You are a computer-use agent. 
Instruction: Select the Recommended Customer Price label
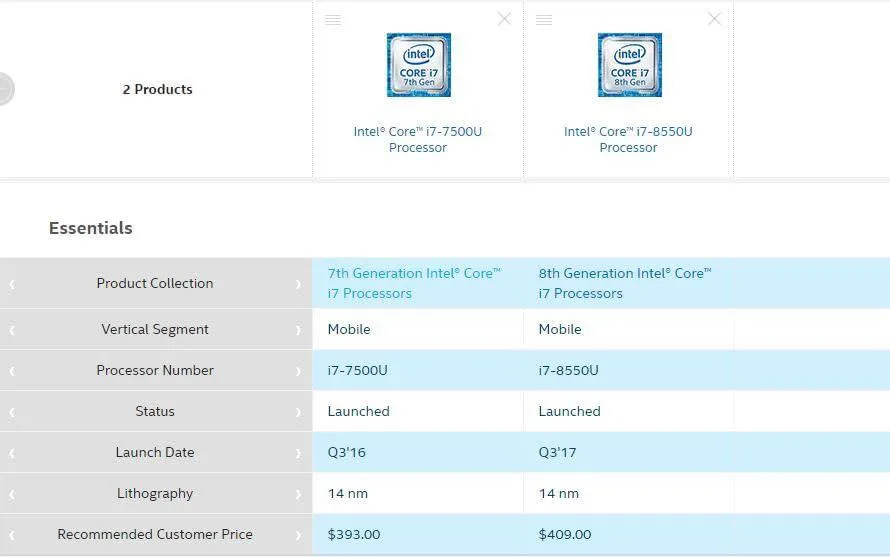[x=155, y=534]
